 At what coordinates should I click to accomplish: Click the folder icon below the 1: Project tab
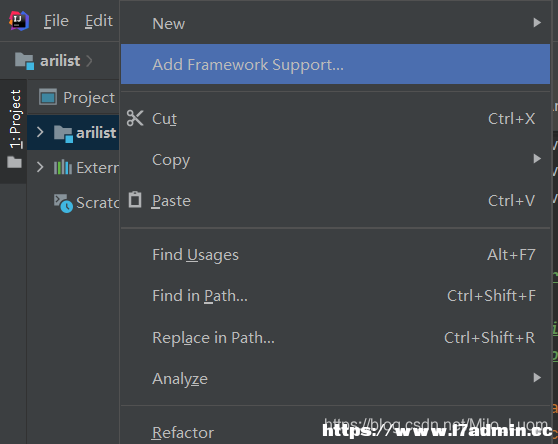[15, 162]
